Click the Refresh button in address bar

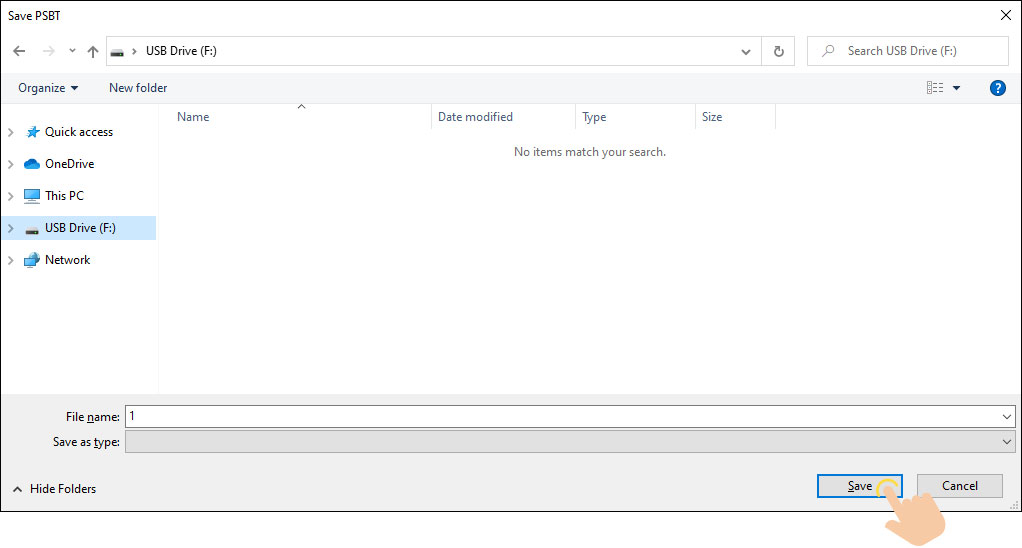coord(778,51)
